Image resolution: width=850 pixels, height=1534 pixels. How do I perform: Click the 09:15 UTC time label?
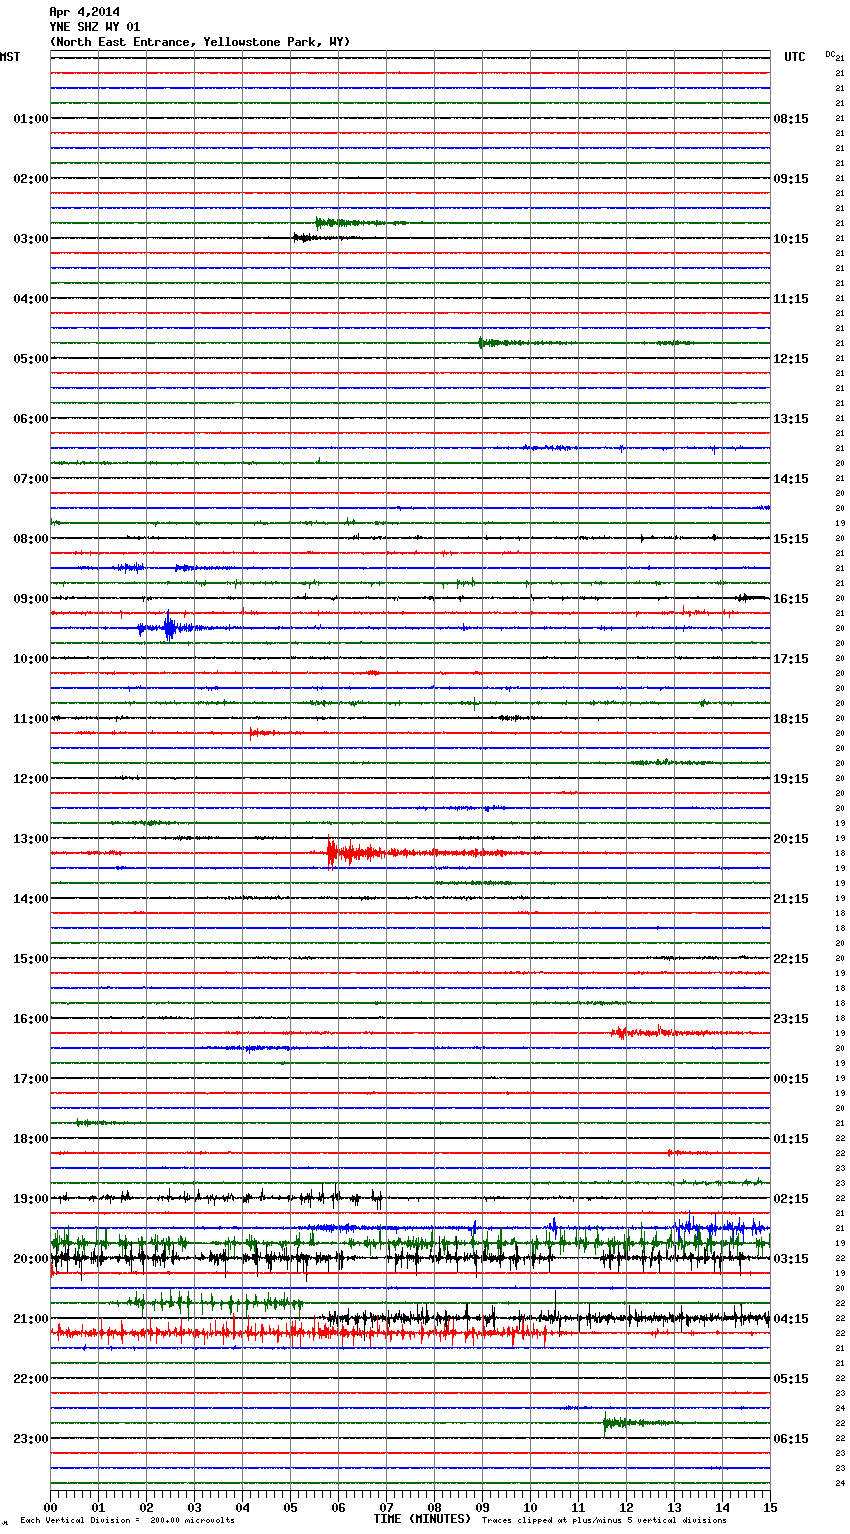click(791, 179)
